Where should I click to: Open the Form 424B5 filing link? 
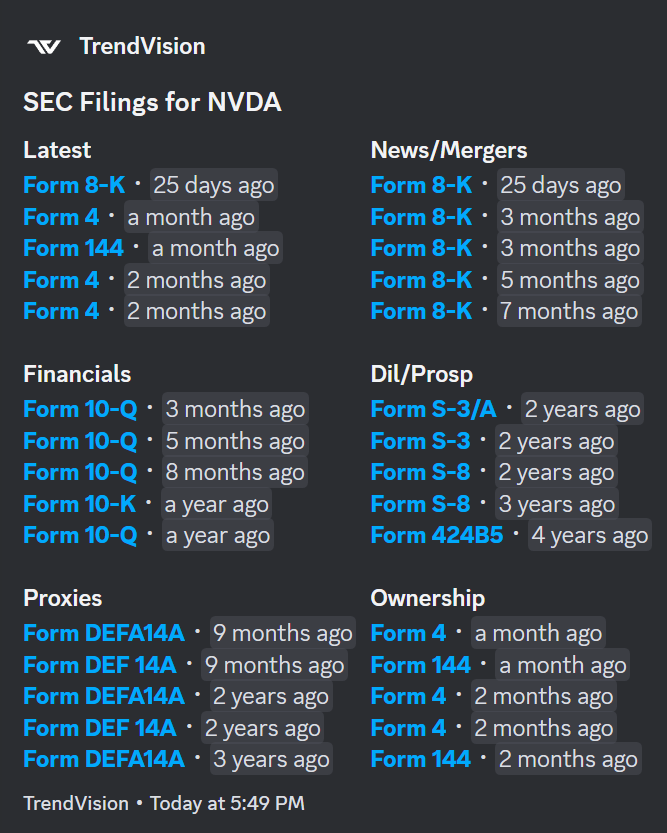click(437, 535)
